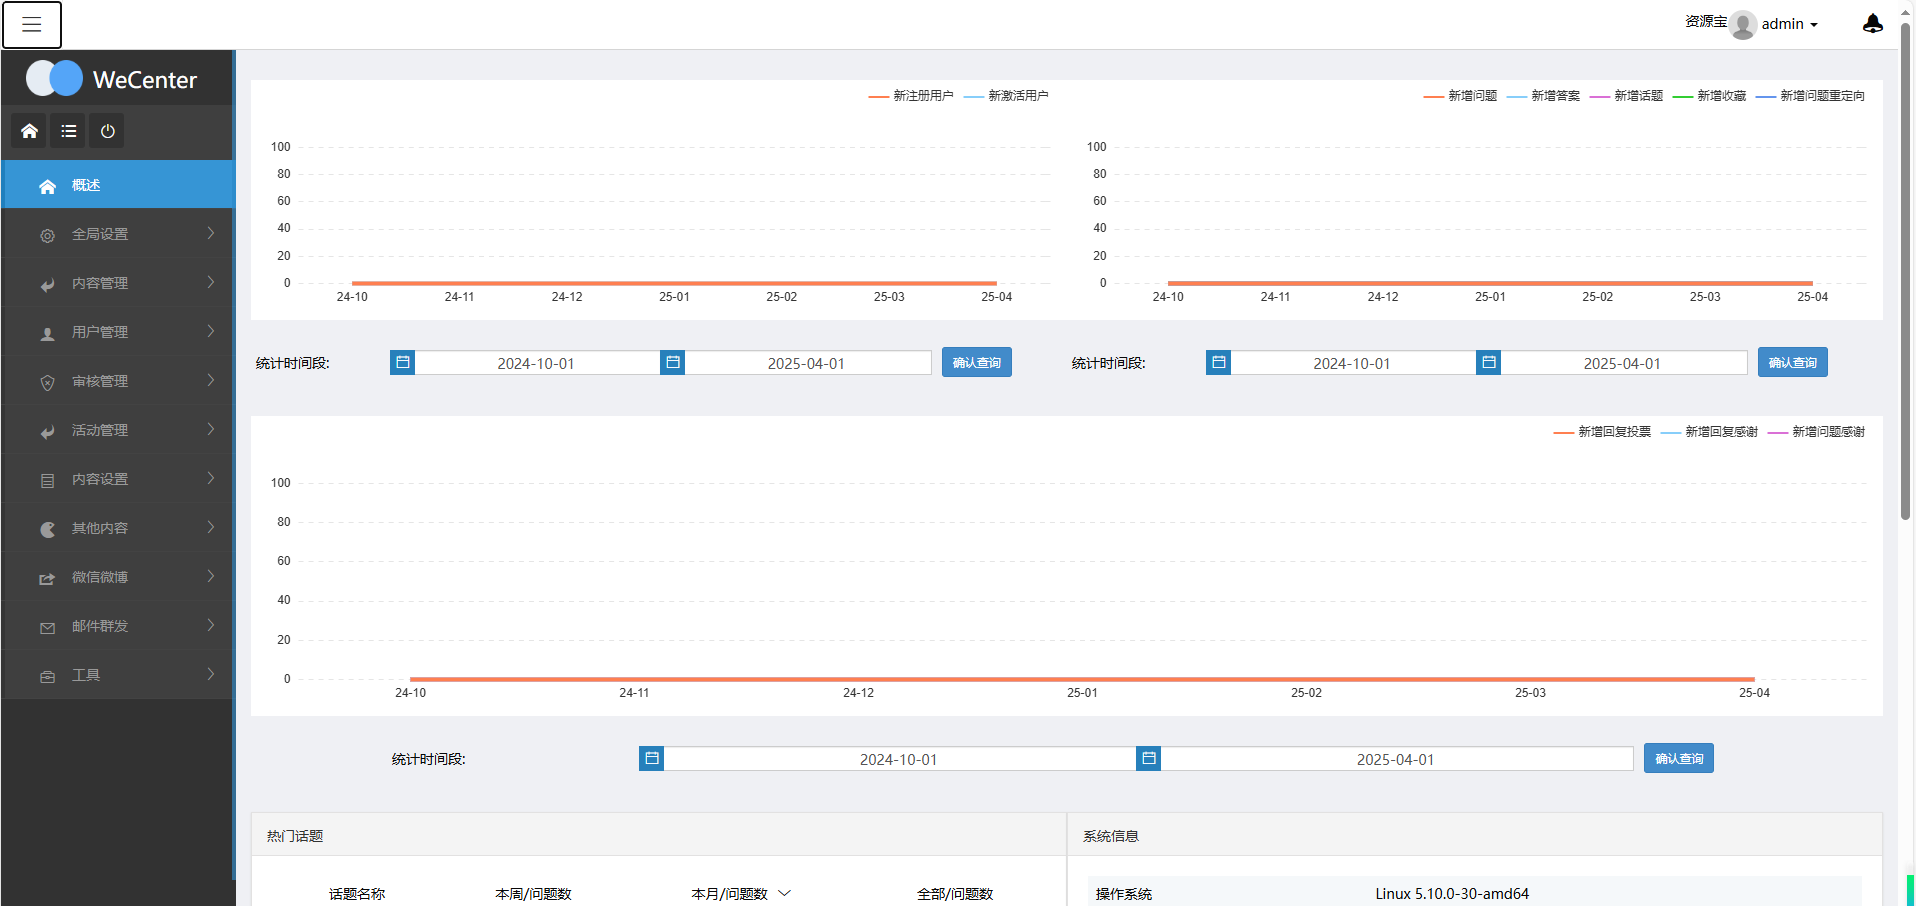The width and height of the screenshot is (1916, 906).
Task: Open calendar icon beside bottom chart's 2025-04-01 field
Action: (x=1149, y=758)
